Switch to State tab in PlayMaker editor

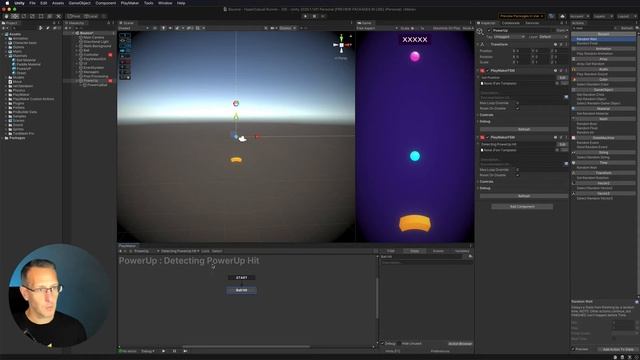414,251
